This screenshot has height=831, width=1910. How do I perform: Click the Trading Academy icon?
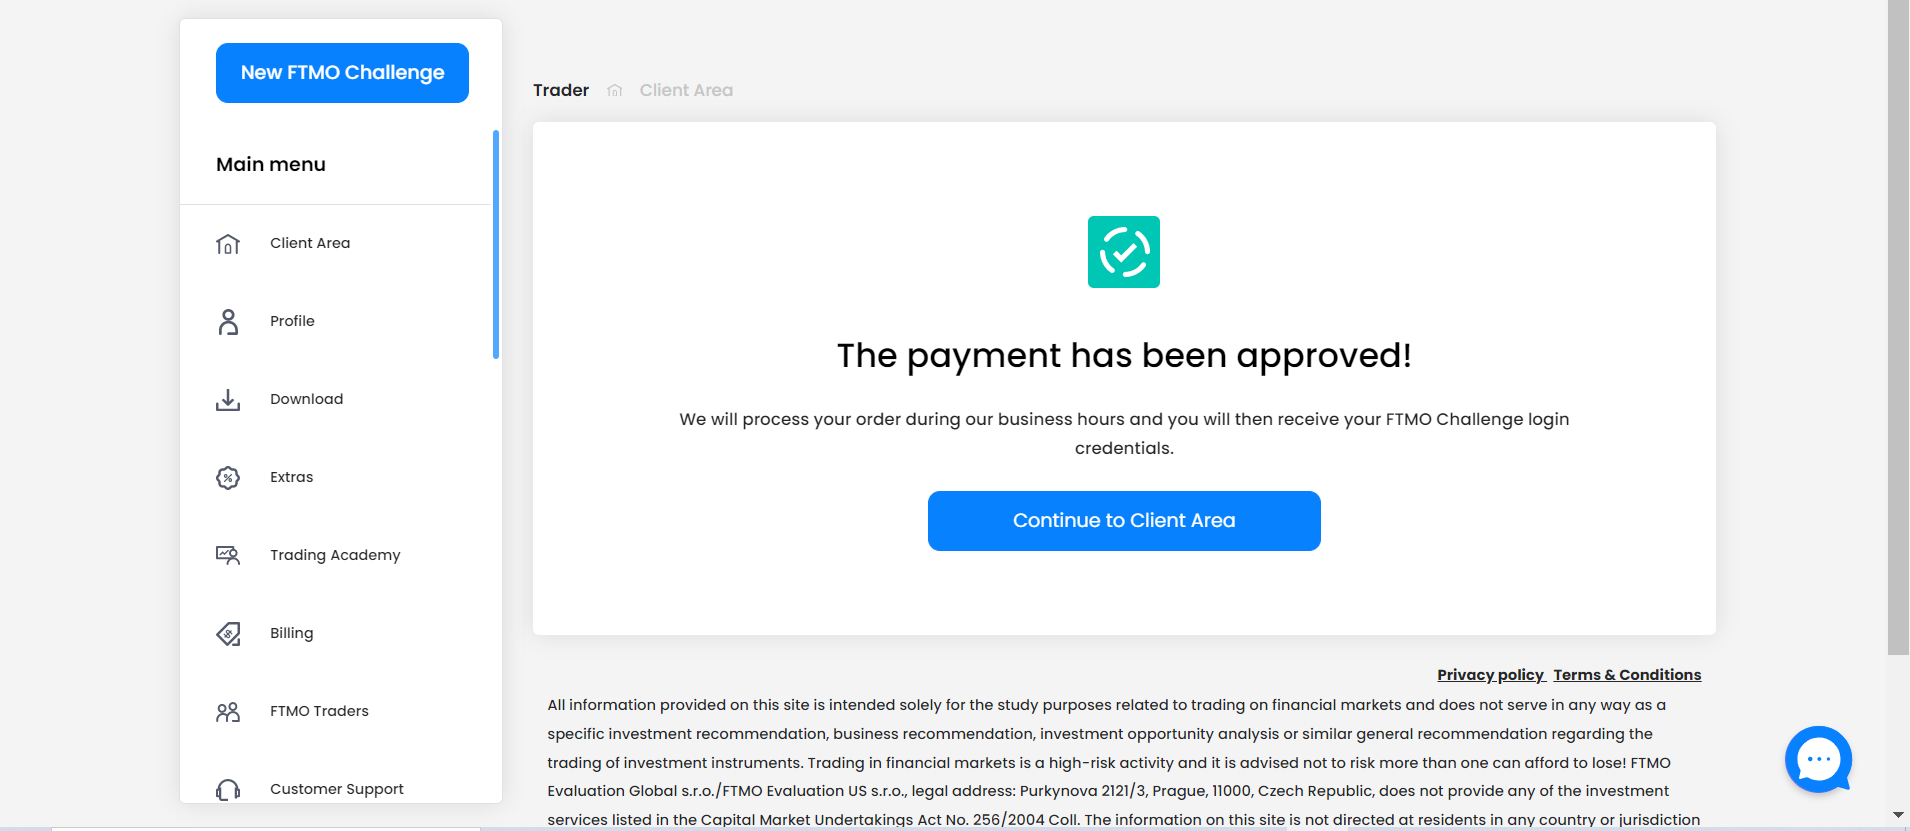click(x=228, y=555)
